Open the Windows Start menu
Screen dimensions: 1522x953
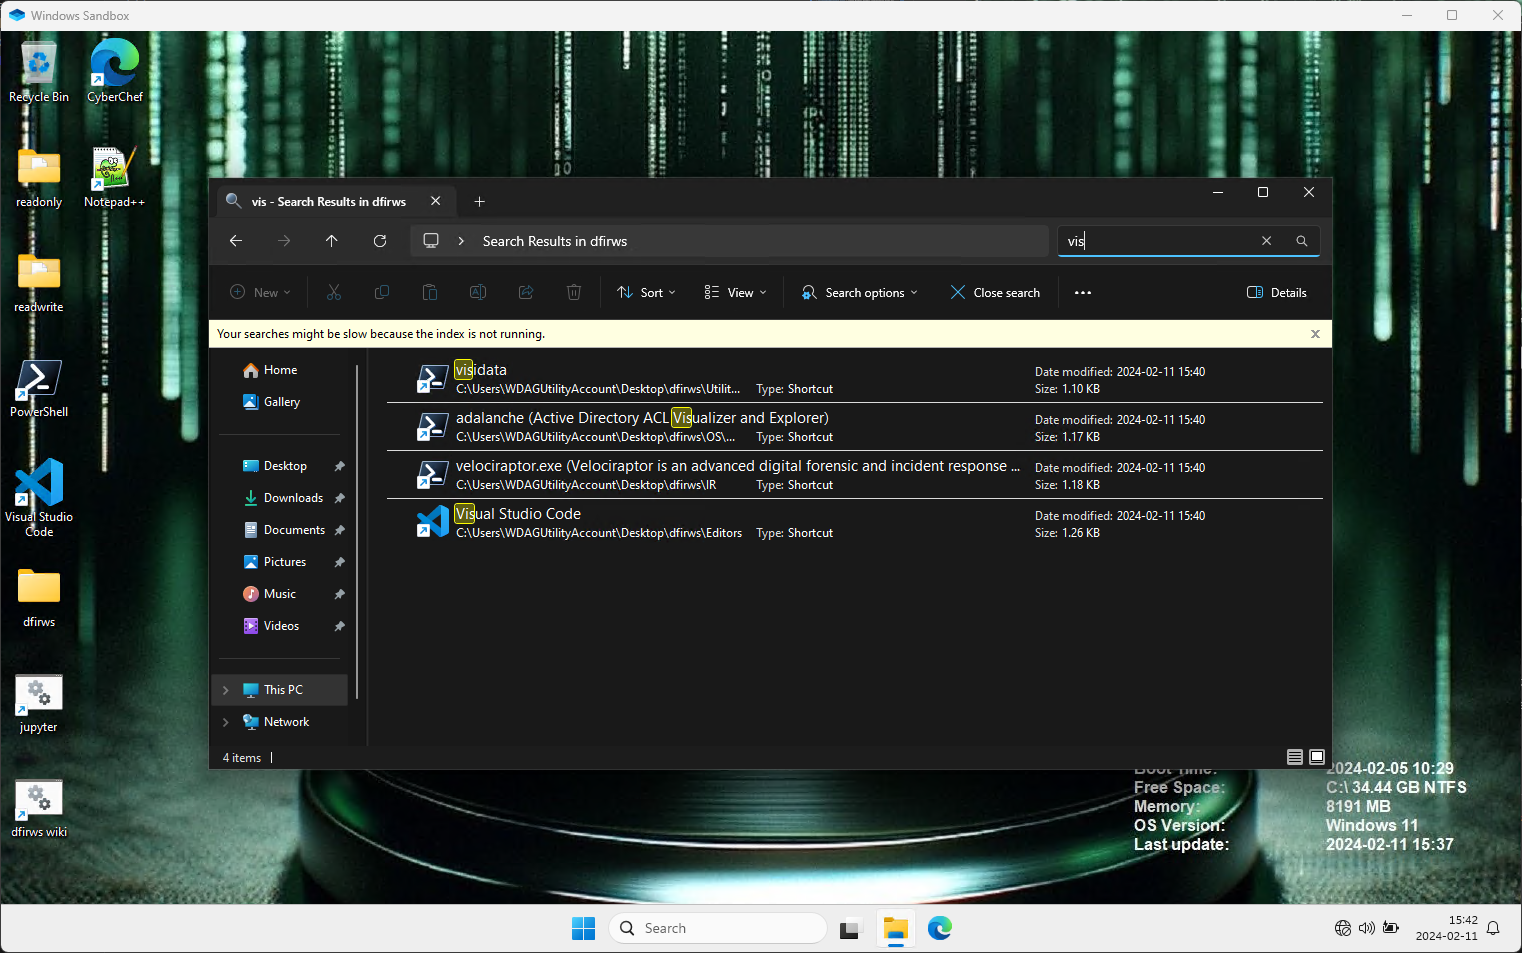tap(583, 929)
